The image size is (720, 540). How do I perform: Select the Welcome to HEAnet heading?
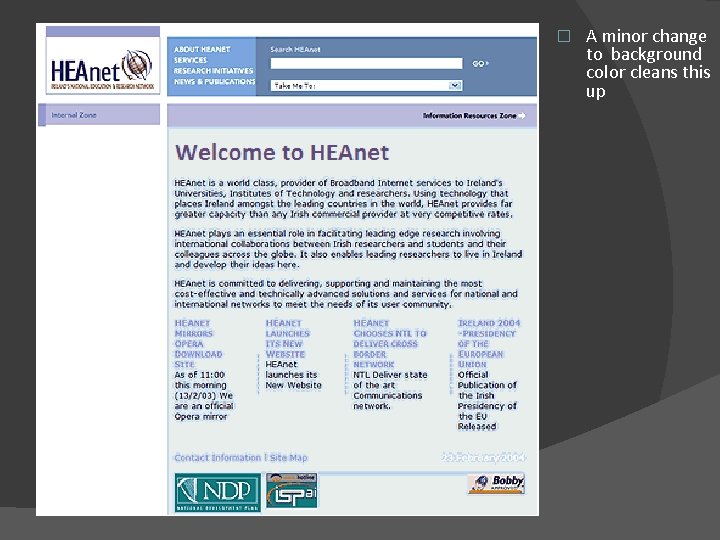pyautogui.click(x=282, y=152)
